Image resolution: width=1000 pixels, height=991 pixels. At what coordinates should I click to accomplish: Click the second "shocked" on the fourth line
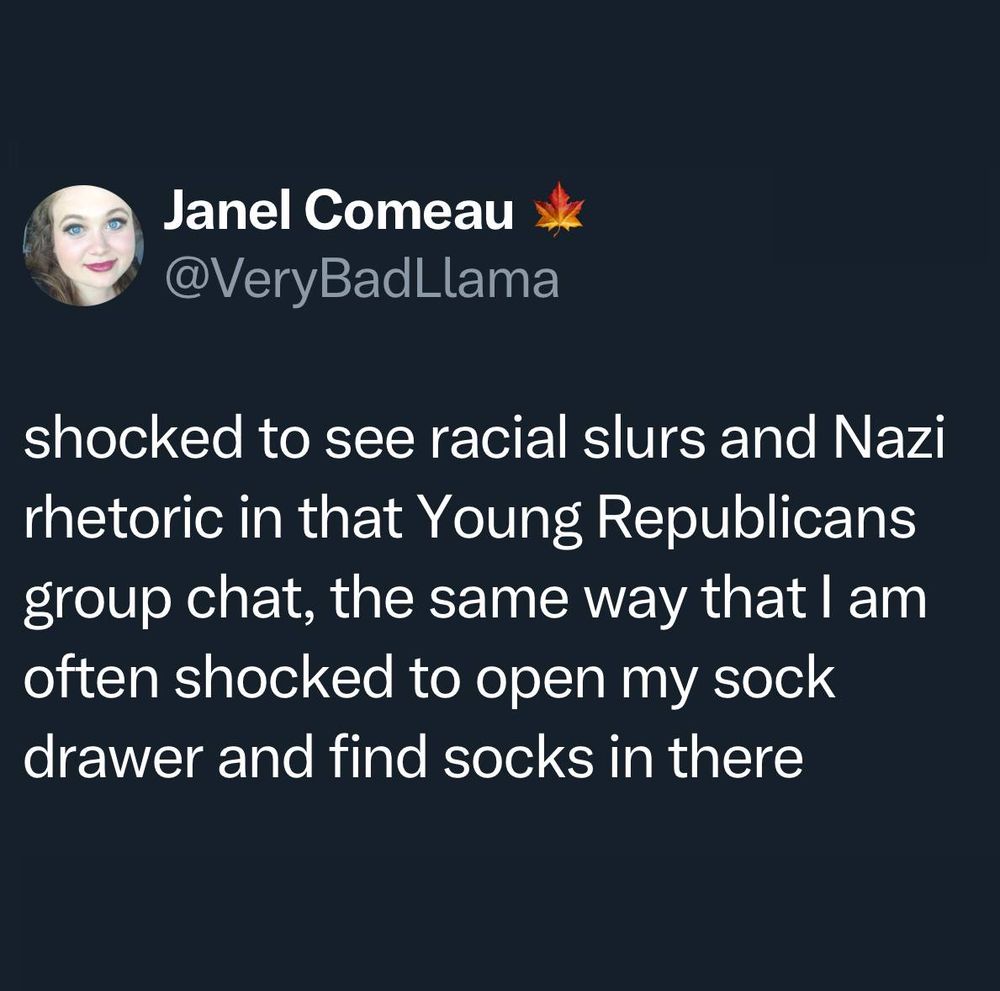click(x=284, y=678)
